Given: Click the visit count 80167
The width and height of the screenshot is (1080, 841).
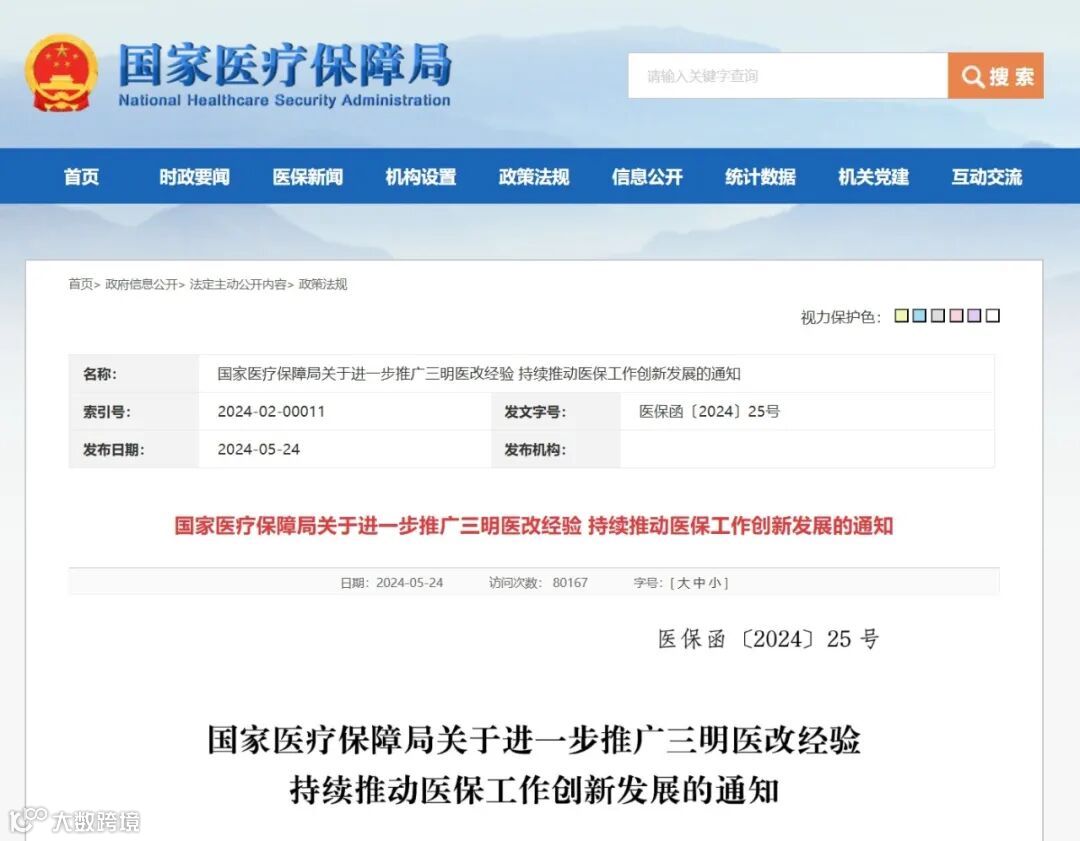Looking at the screenshot, I should [570, 583].
